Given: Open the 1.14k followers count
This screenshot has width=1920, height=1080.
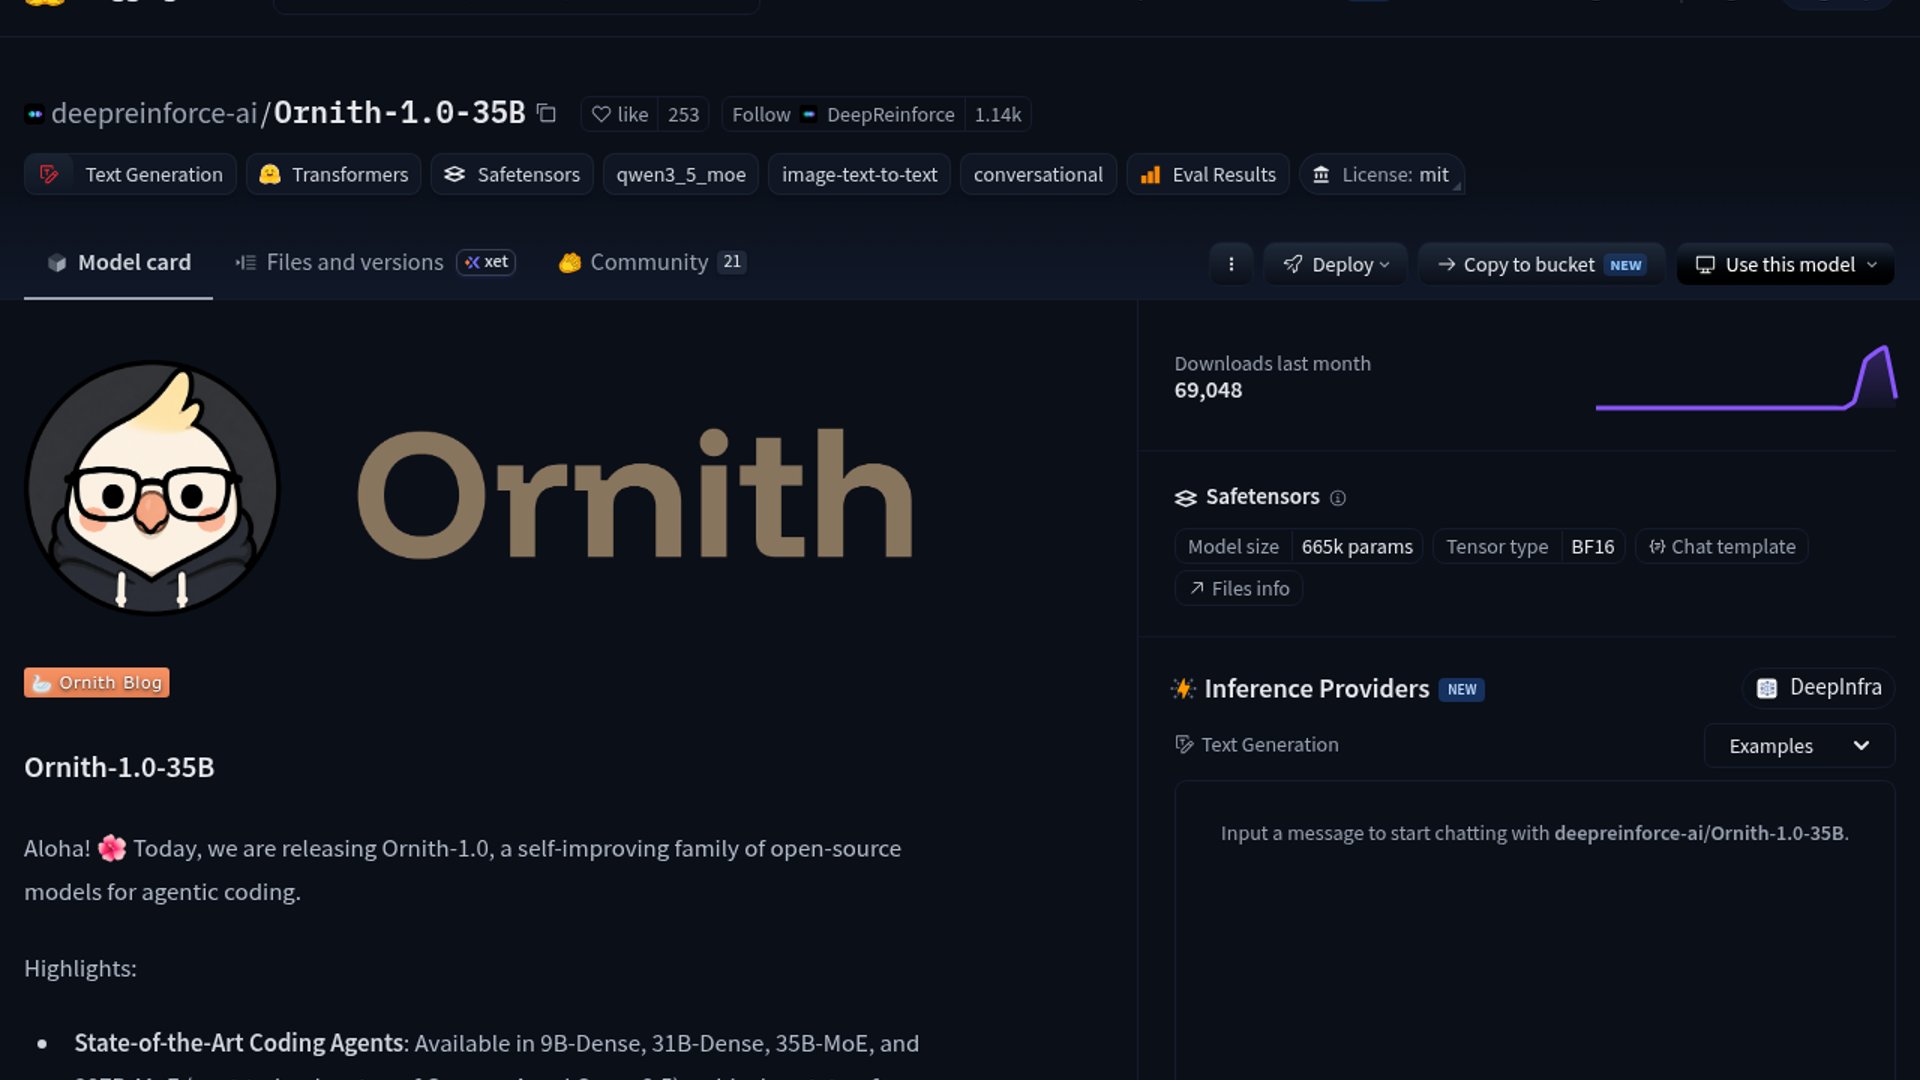Looking at the screenshot, I should click(x=997, y=114).
